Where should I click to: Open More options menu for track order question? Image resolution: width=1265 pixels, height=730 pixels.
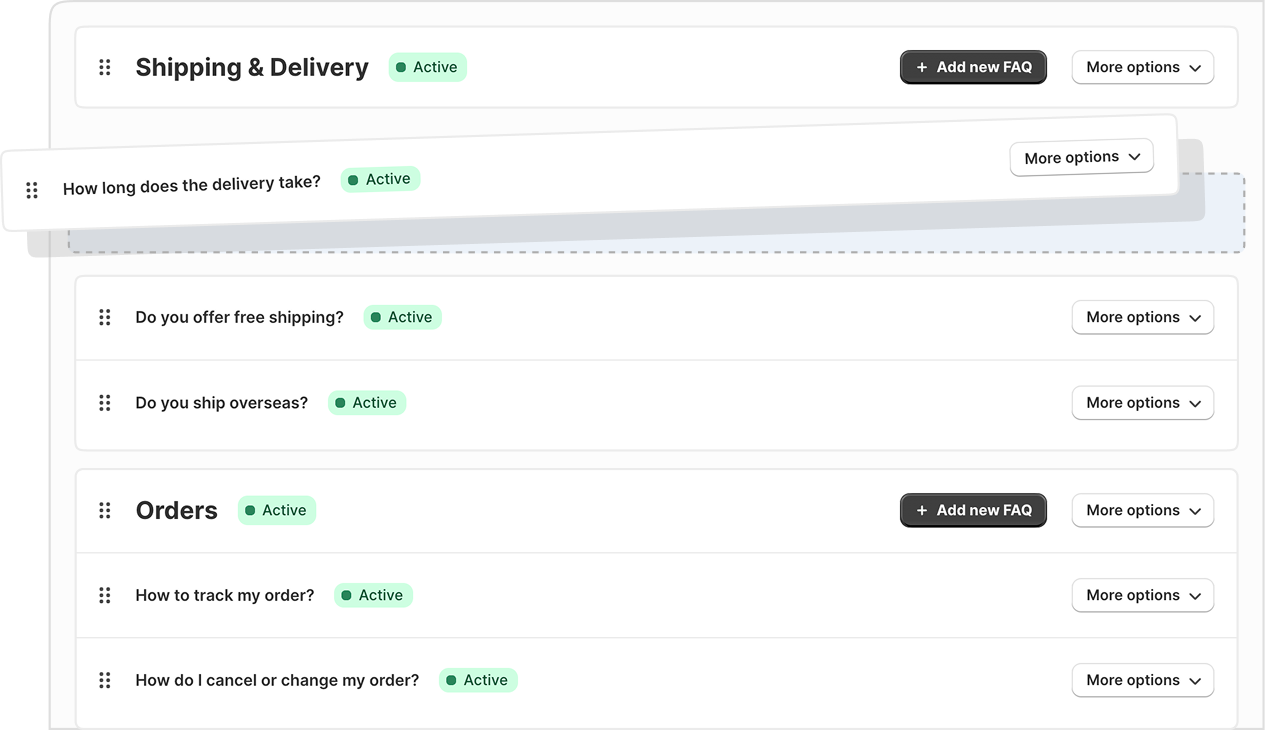pyautogui.click(x=1142, y=595)
